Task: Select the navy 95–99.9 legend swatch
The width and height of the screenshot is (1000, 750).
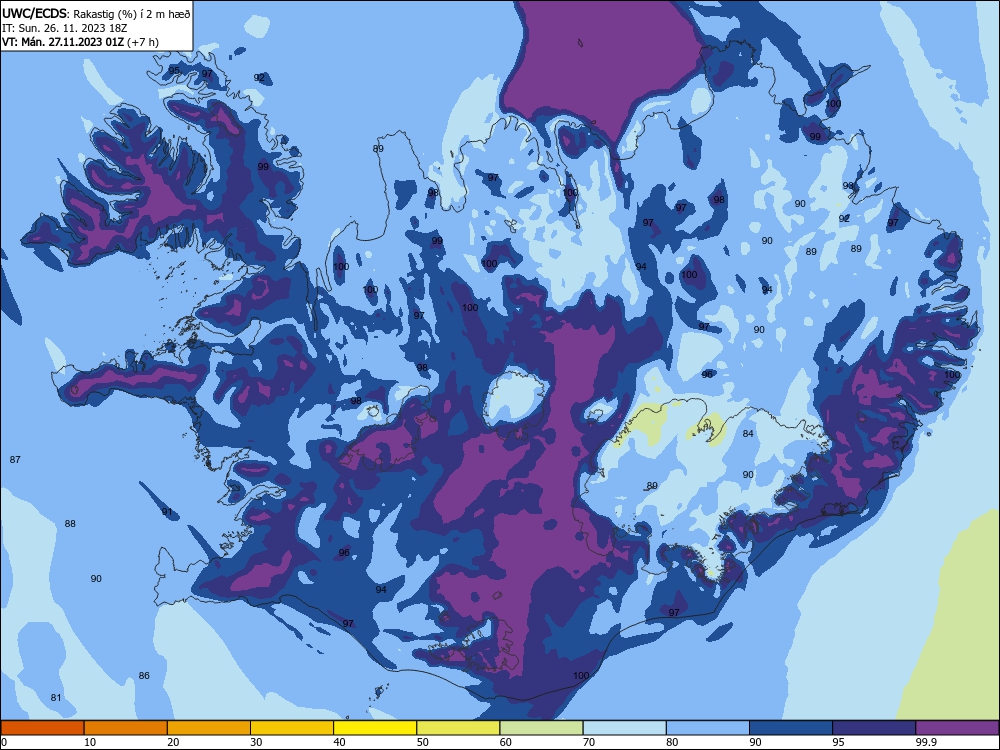Action: point(874,728)
